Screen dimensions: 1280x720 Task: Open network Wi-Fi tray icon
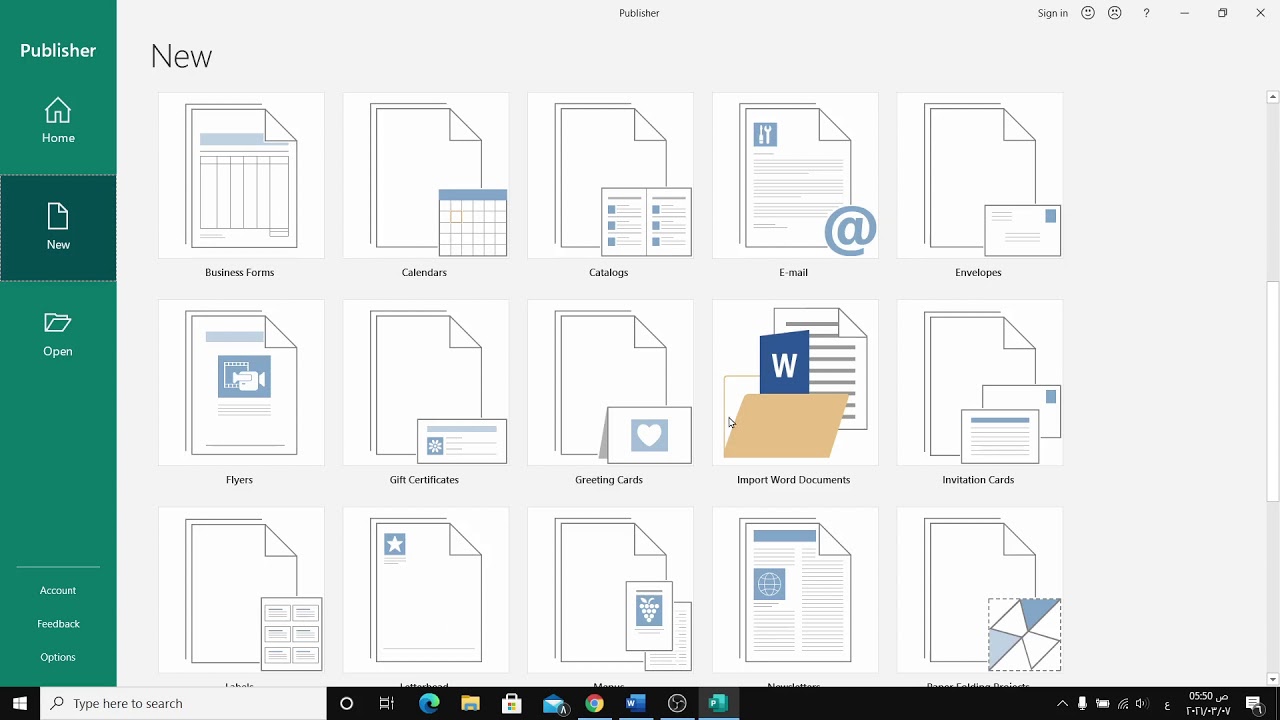click(1123, 704)
